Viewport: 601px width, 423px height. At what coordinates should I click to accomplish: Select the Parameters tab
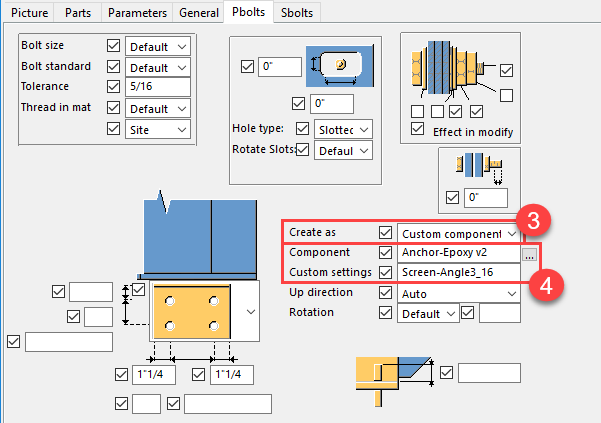click(x=138, y=12)
